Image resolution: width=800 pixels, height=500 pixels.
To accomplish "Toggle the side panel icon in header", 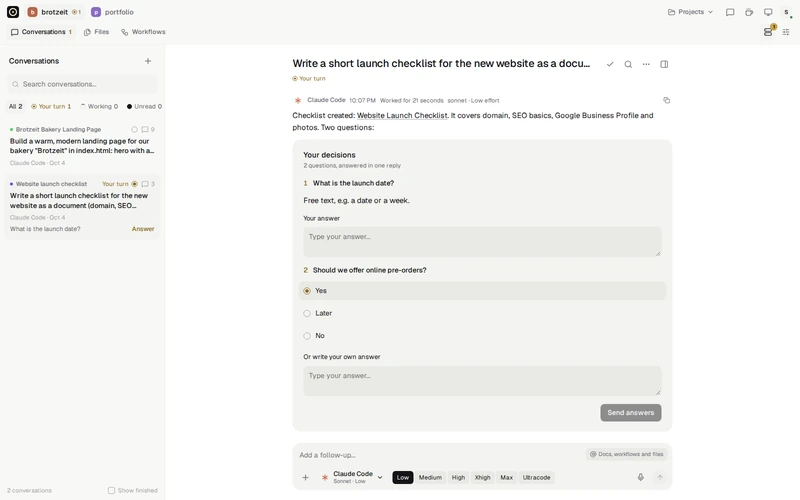I will pyautogui.click(x=664, y=64).
